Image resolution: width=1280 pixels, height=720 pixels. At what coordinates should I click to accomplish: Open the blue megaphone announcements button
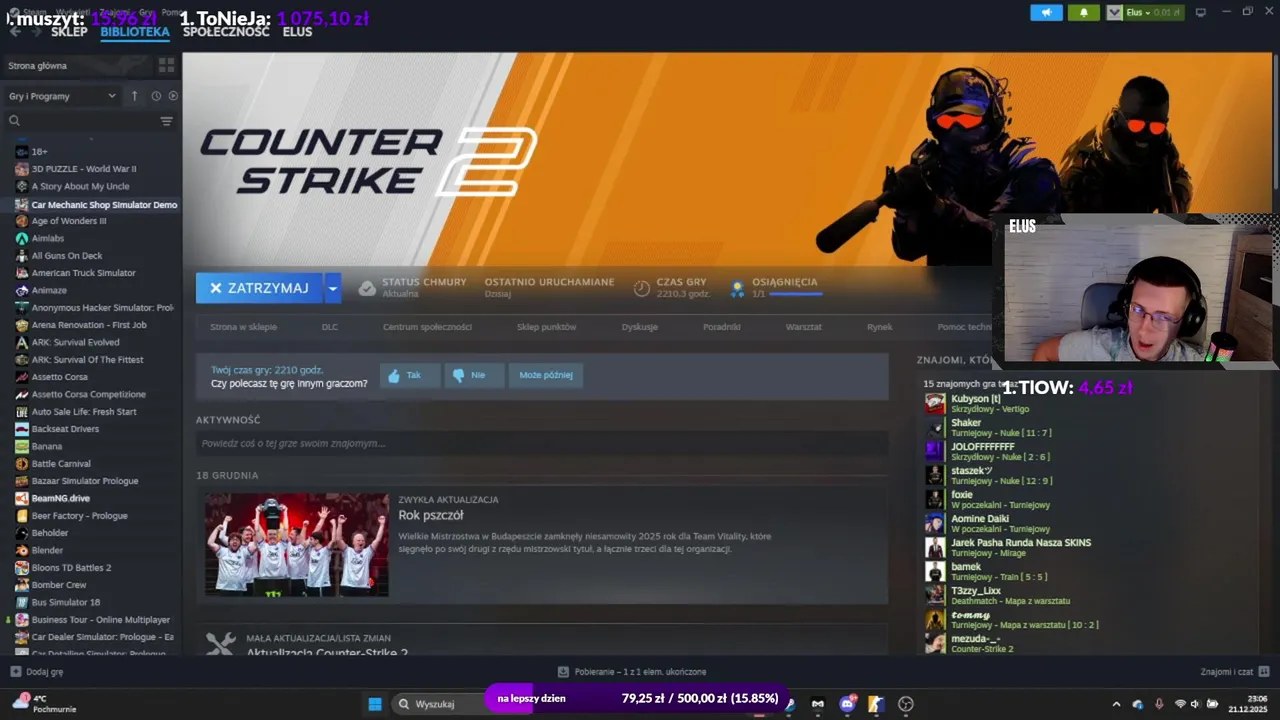coord(1046,12)
